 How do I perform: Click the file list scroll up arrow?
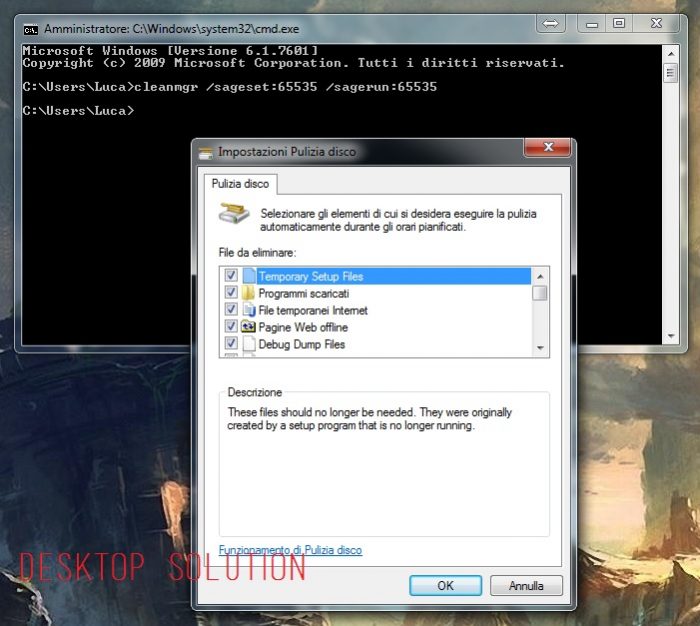click(x=540, y=276)
